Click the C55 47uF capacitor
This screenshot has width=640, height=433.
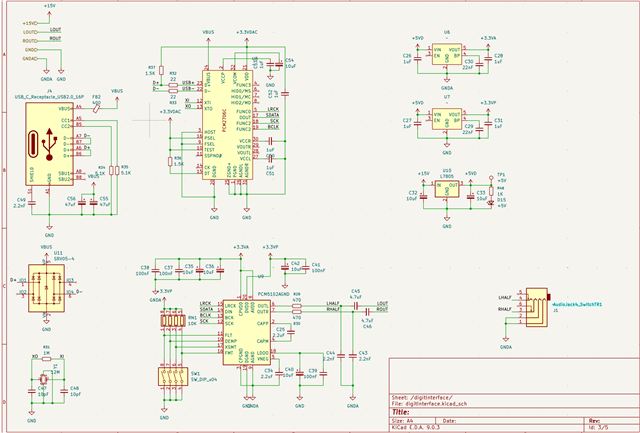93,203
